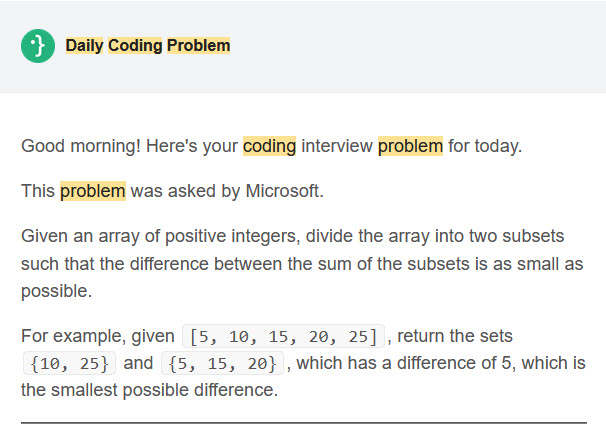Viewport: 606px width, 424px height.
Task: Click the highlighted word "Coding" in header
Action: (135, 46)
